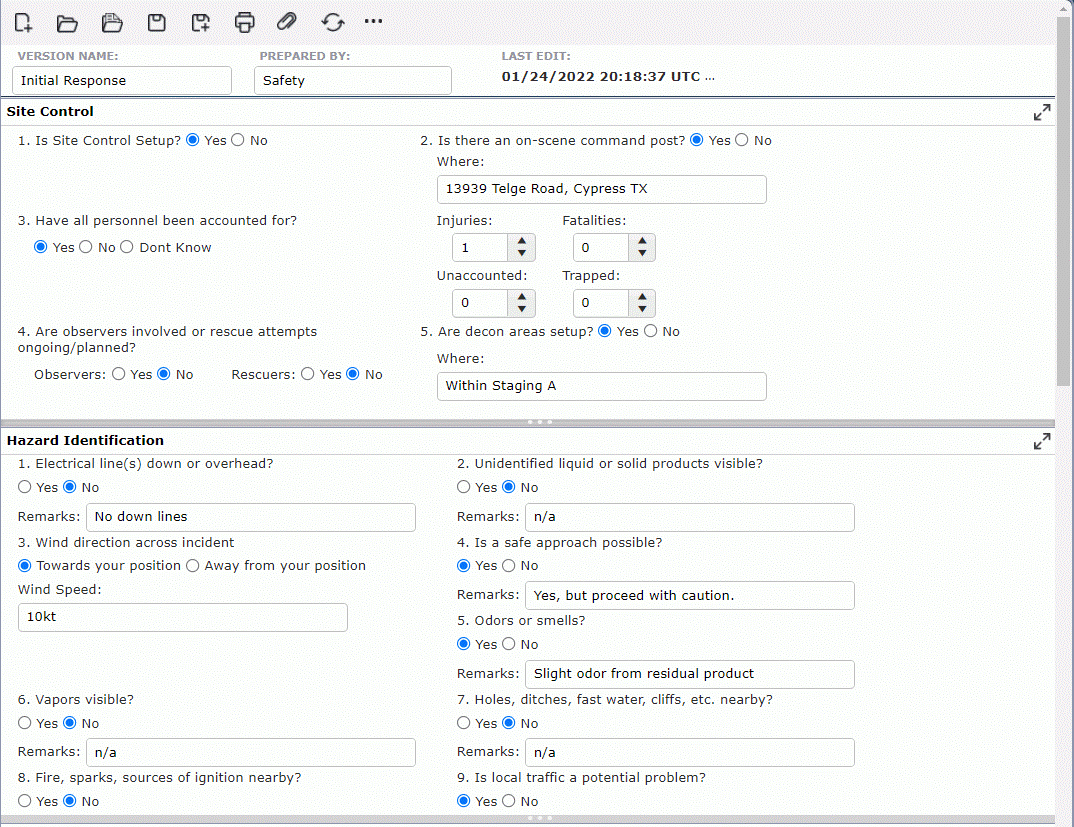
Task: Save the current form
Action: pyautogui.click(x=156, y=22)
